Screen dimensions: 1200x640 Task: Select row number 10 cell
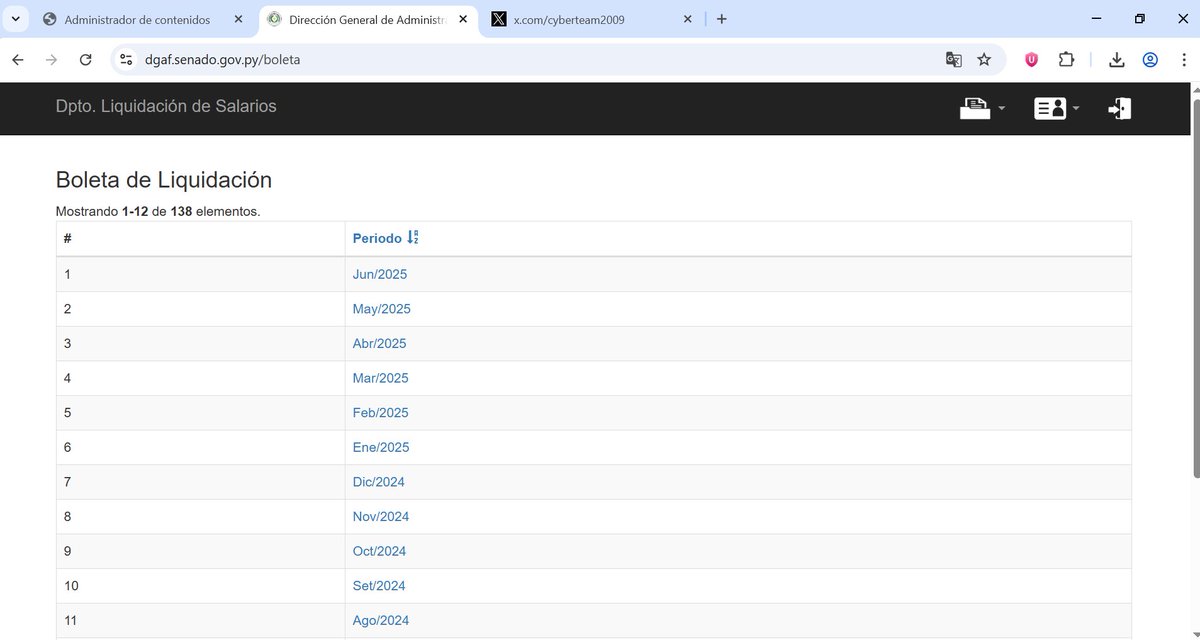pyautogui.click(x=201, y=586)
